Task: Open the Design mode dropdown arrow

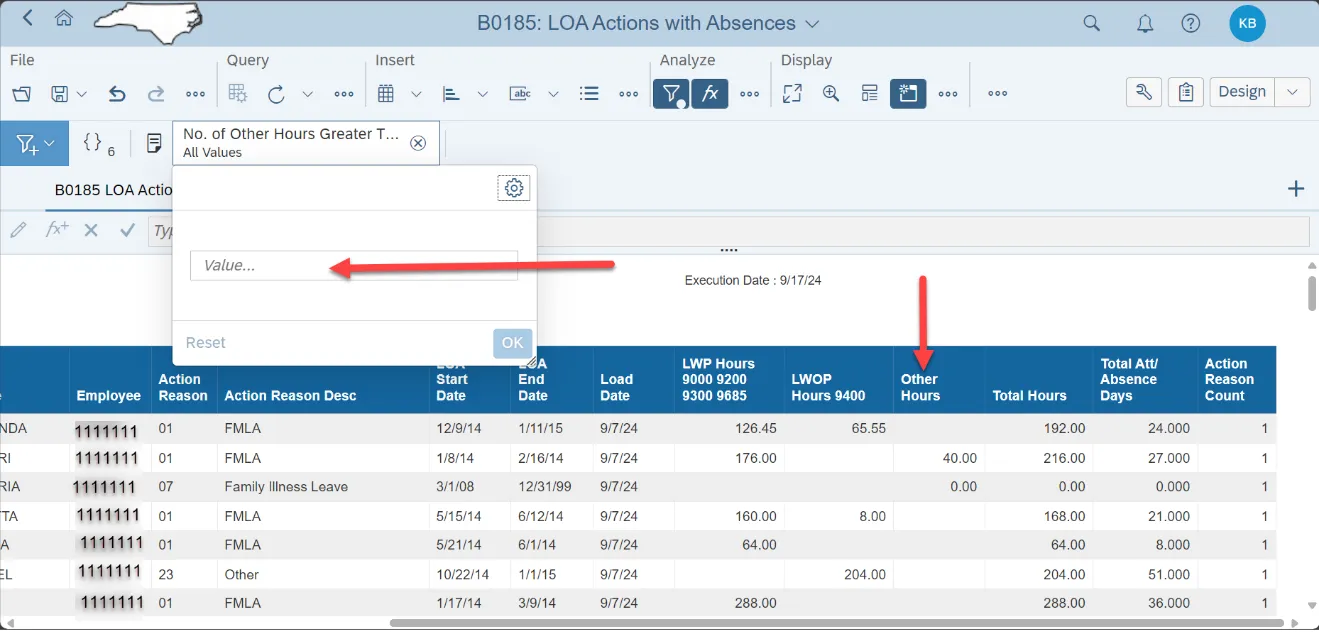Action: 1293,92
